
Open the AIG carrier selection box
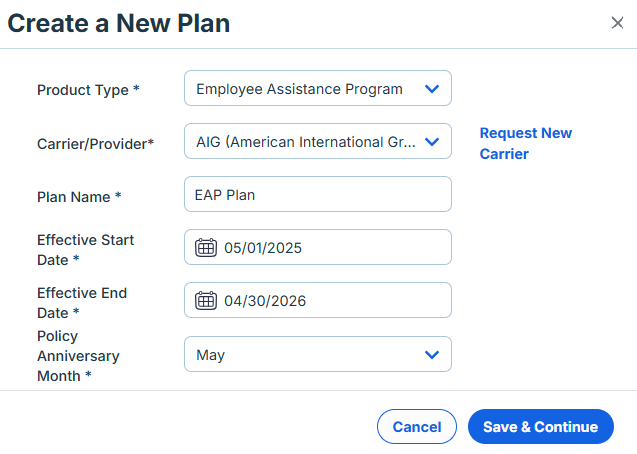[x=318, y=141]
